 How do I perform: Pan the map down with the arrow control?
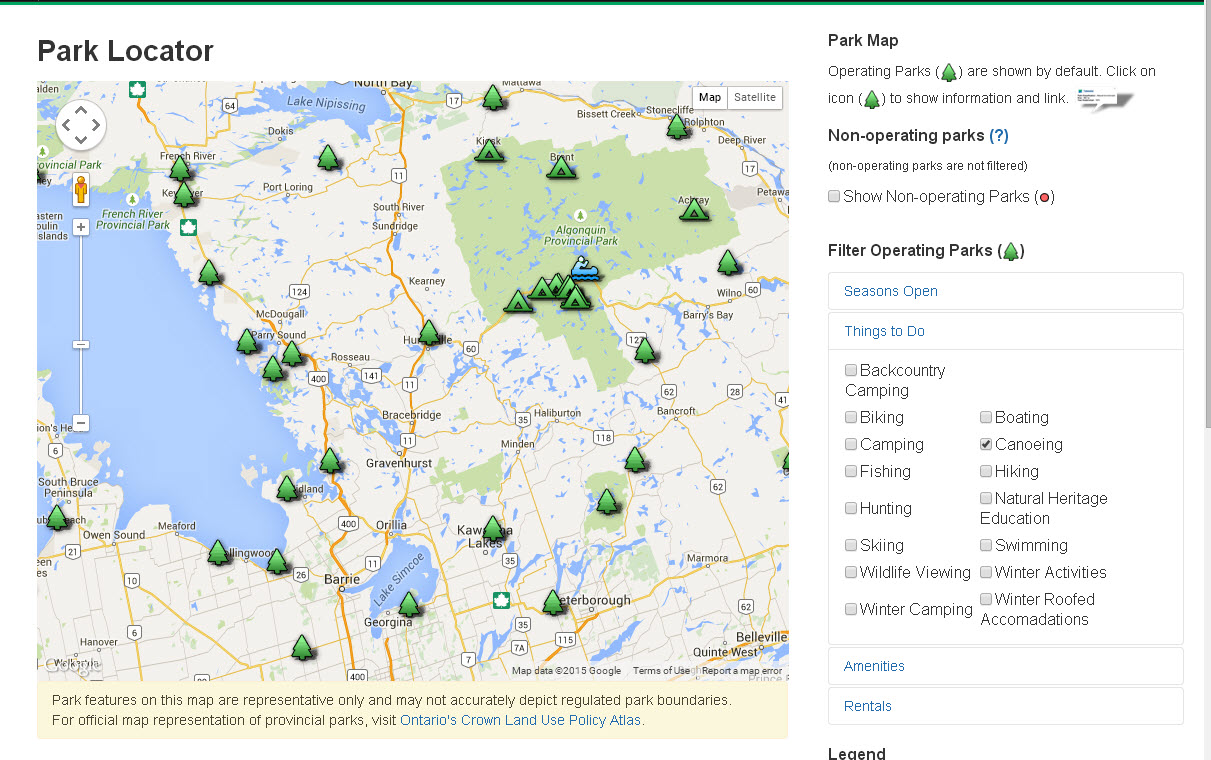tap(81, 142)
